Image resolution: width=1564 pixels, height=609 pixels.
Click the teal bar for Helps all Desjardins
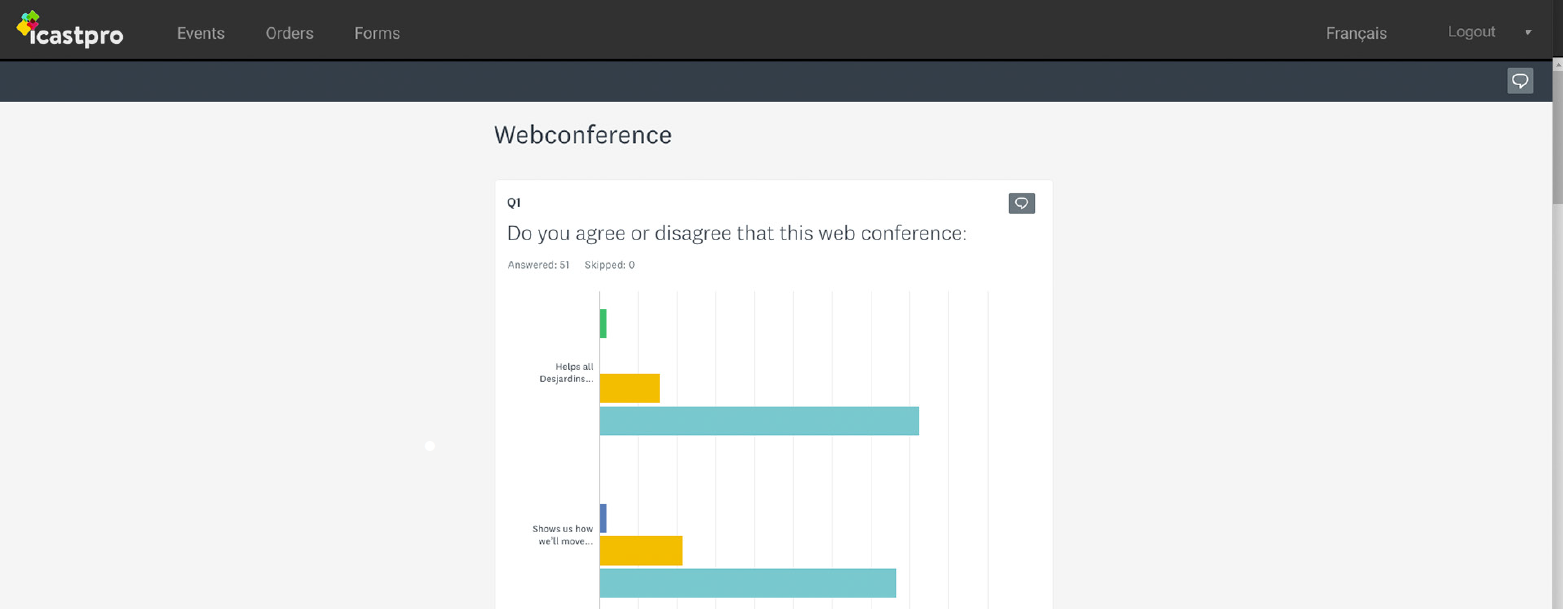(758, 421)
